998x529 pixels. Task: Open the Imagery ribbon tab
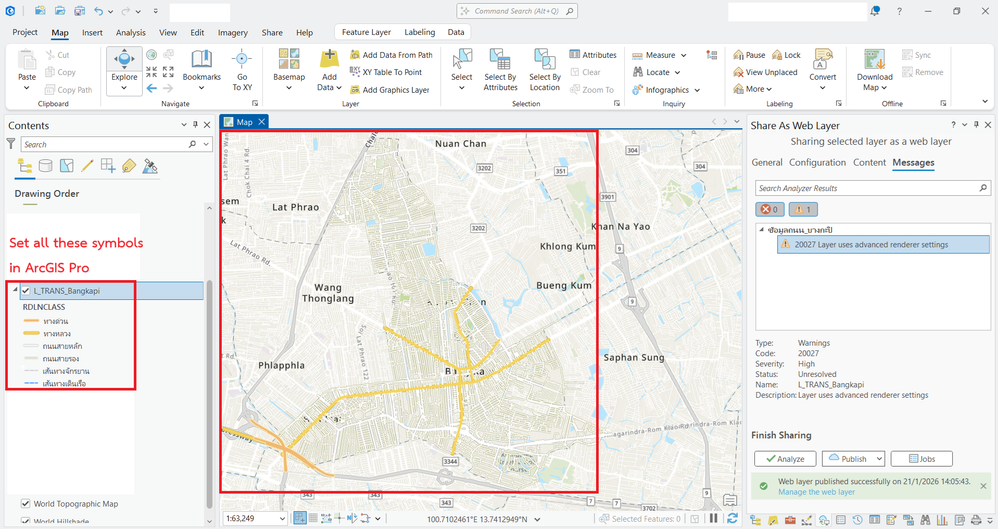point(232,32)
